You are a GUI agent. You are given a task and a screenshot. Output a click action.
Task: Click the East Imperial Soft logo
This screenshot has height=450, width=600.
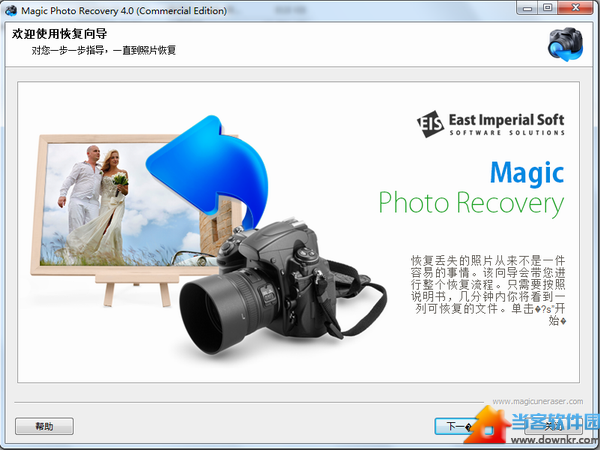pyautogui.click(x=491, y=124)
